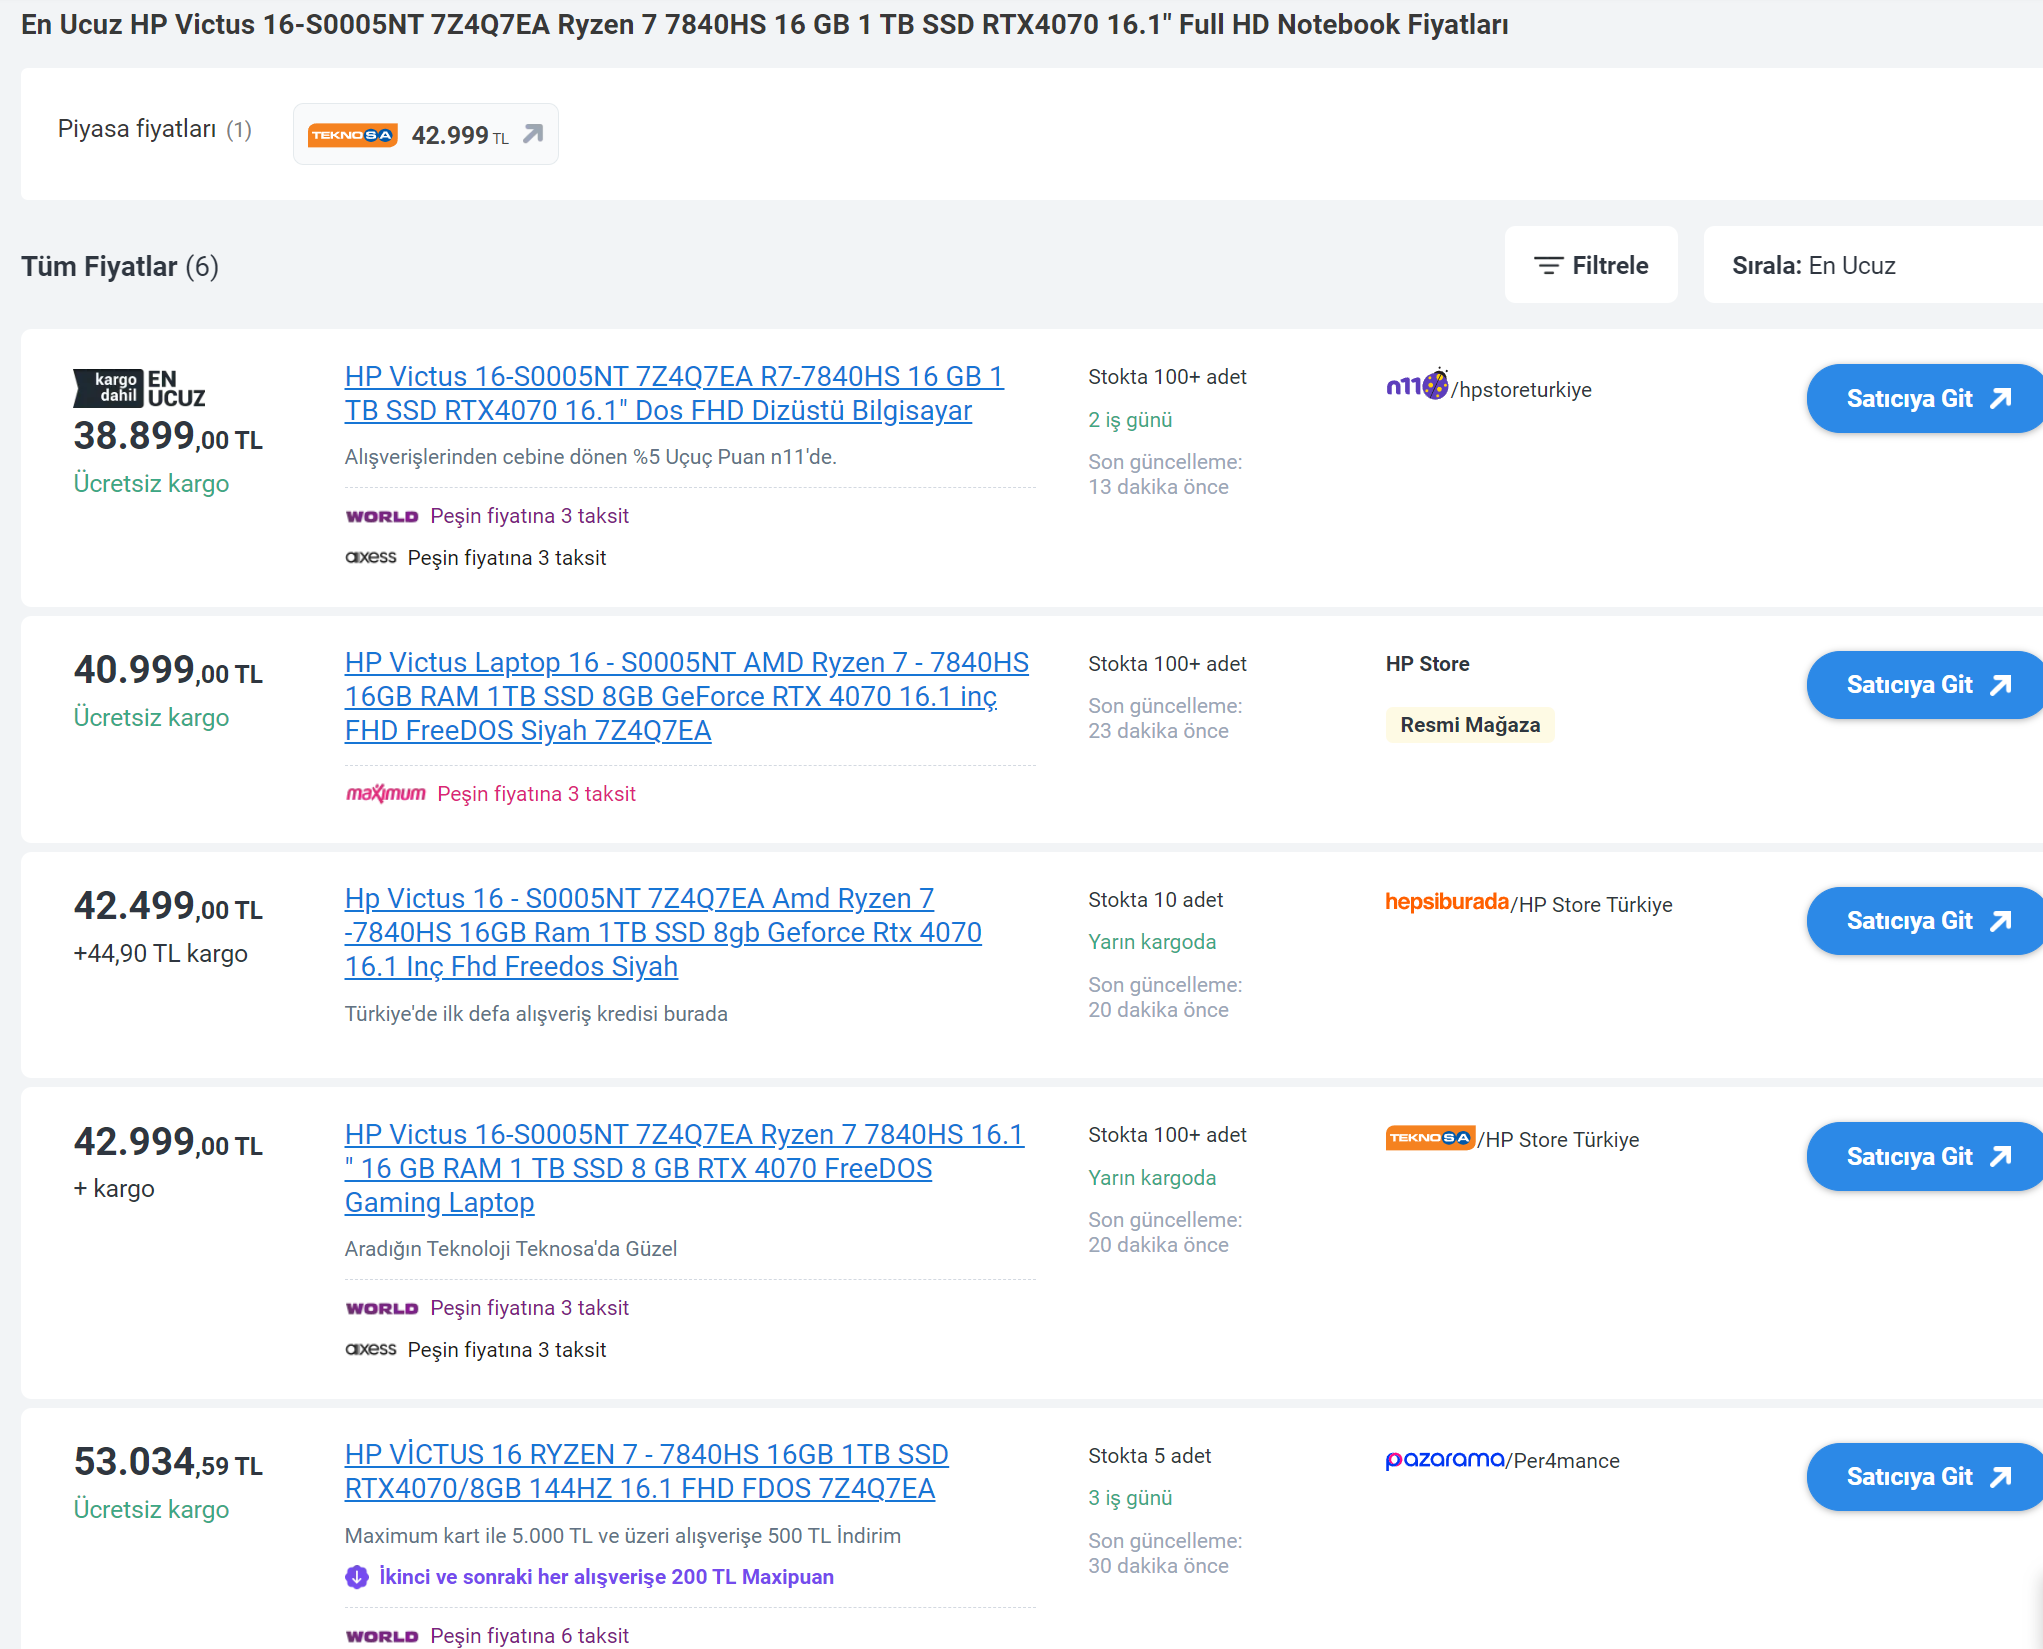Click the hepsiburada seller logo
Screen dimensions: 2043x1649
point(1446,902)
